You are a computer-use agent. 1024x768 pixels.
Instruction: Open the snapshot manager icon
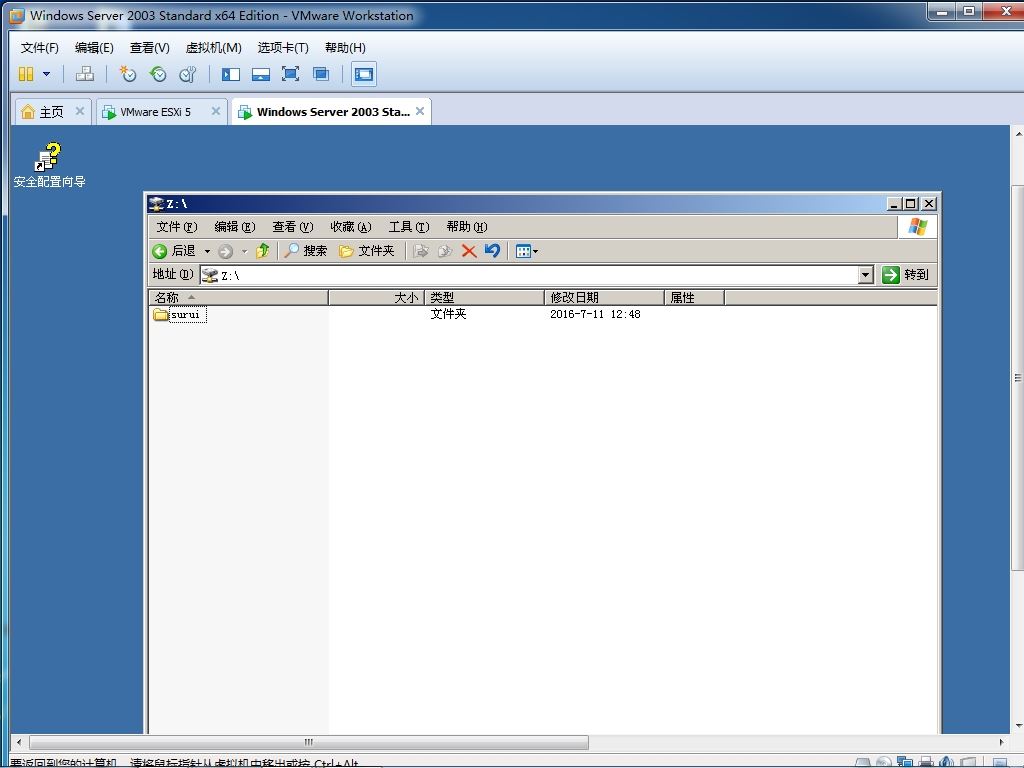188,74
